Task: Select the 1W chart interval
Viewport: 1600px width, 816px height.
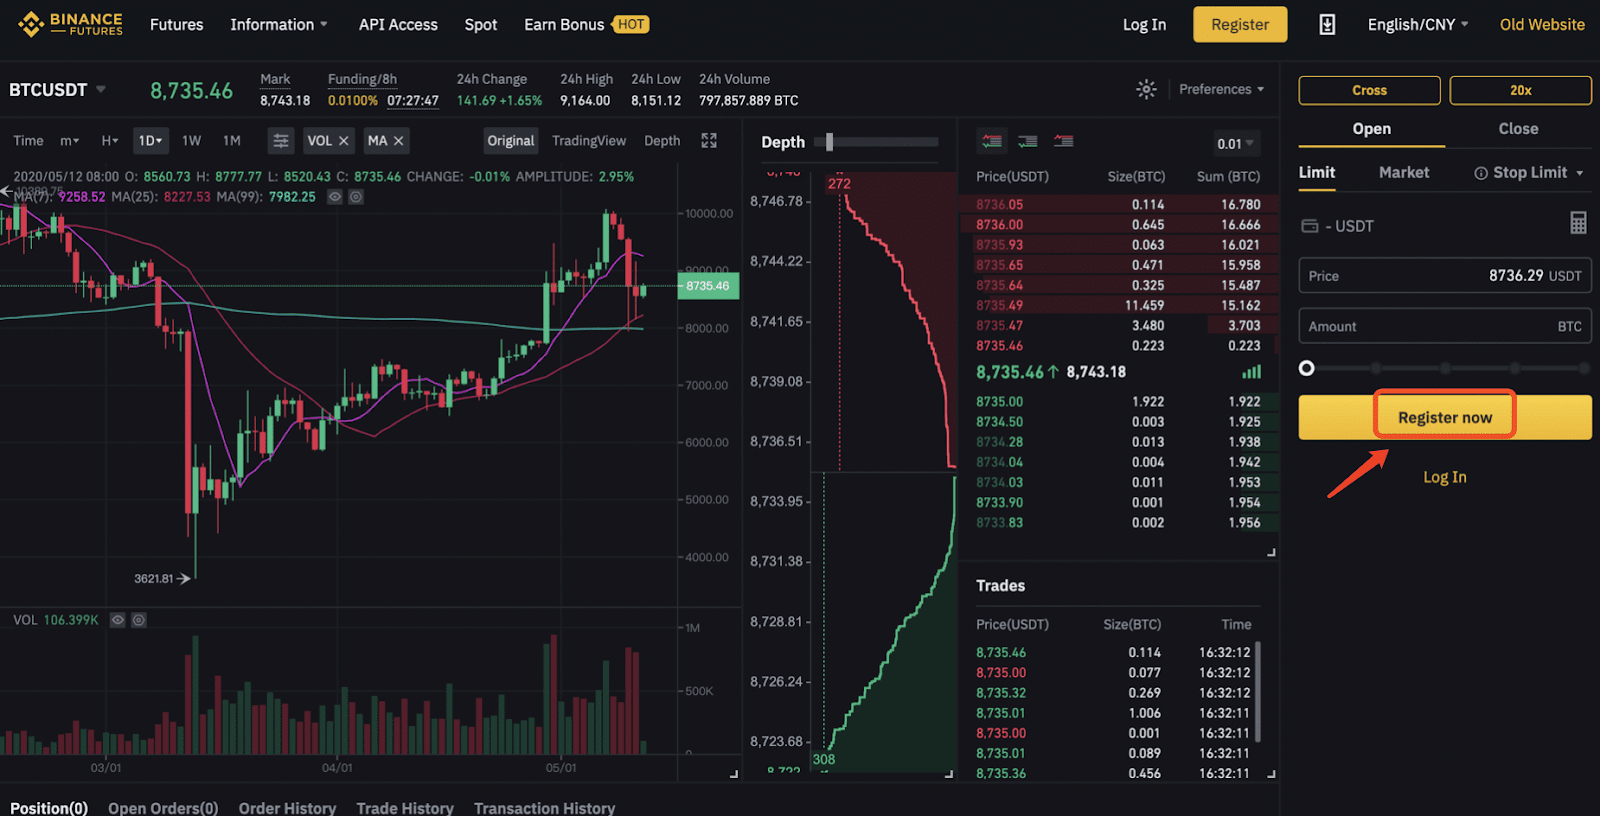Action: pos(192,141)
